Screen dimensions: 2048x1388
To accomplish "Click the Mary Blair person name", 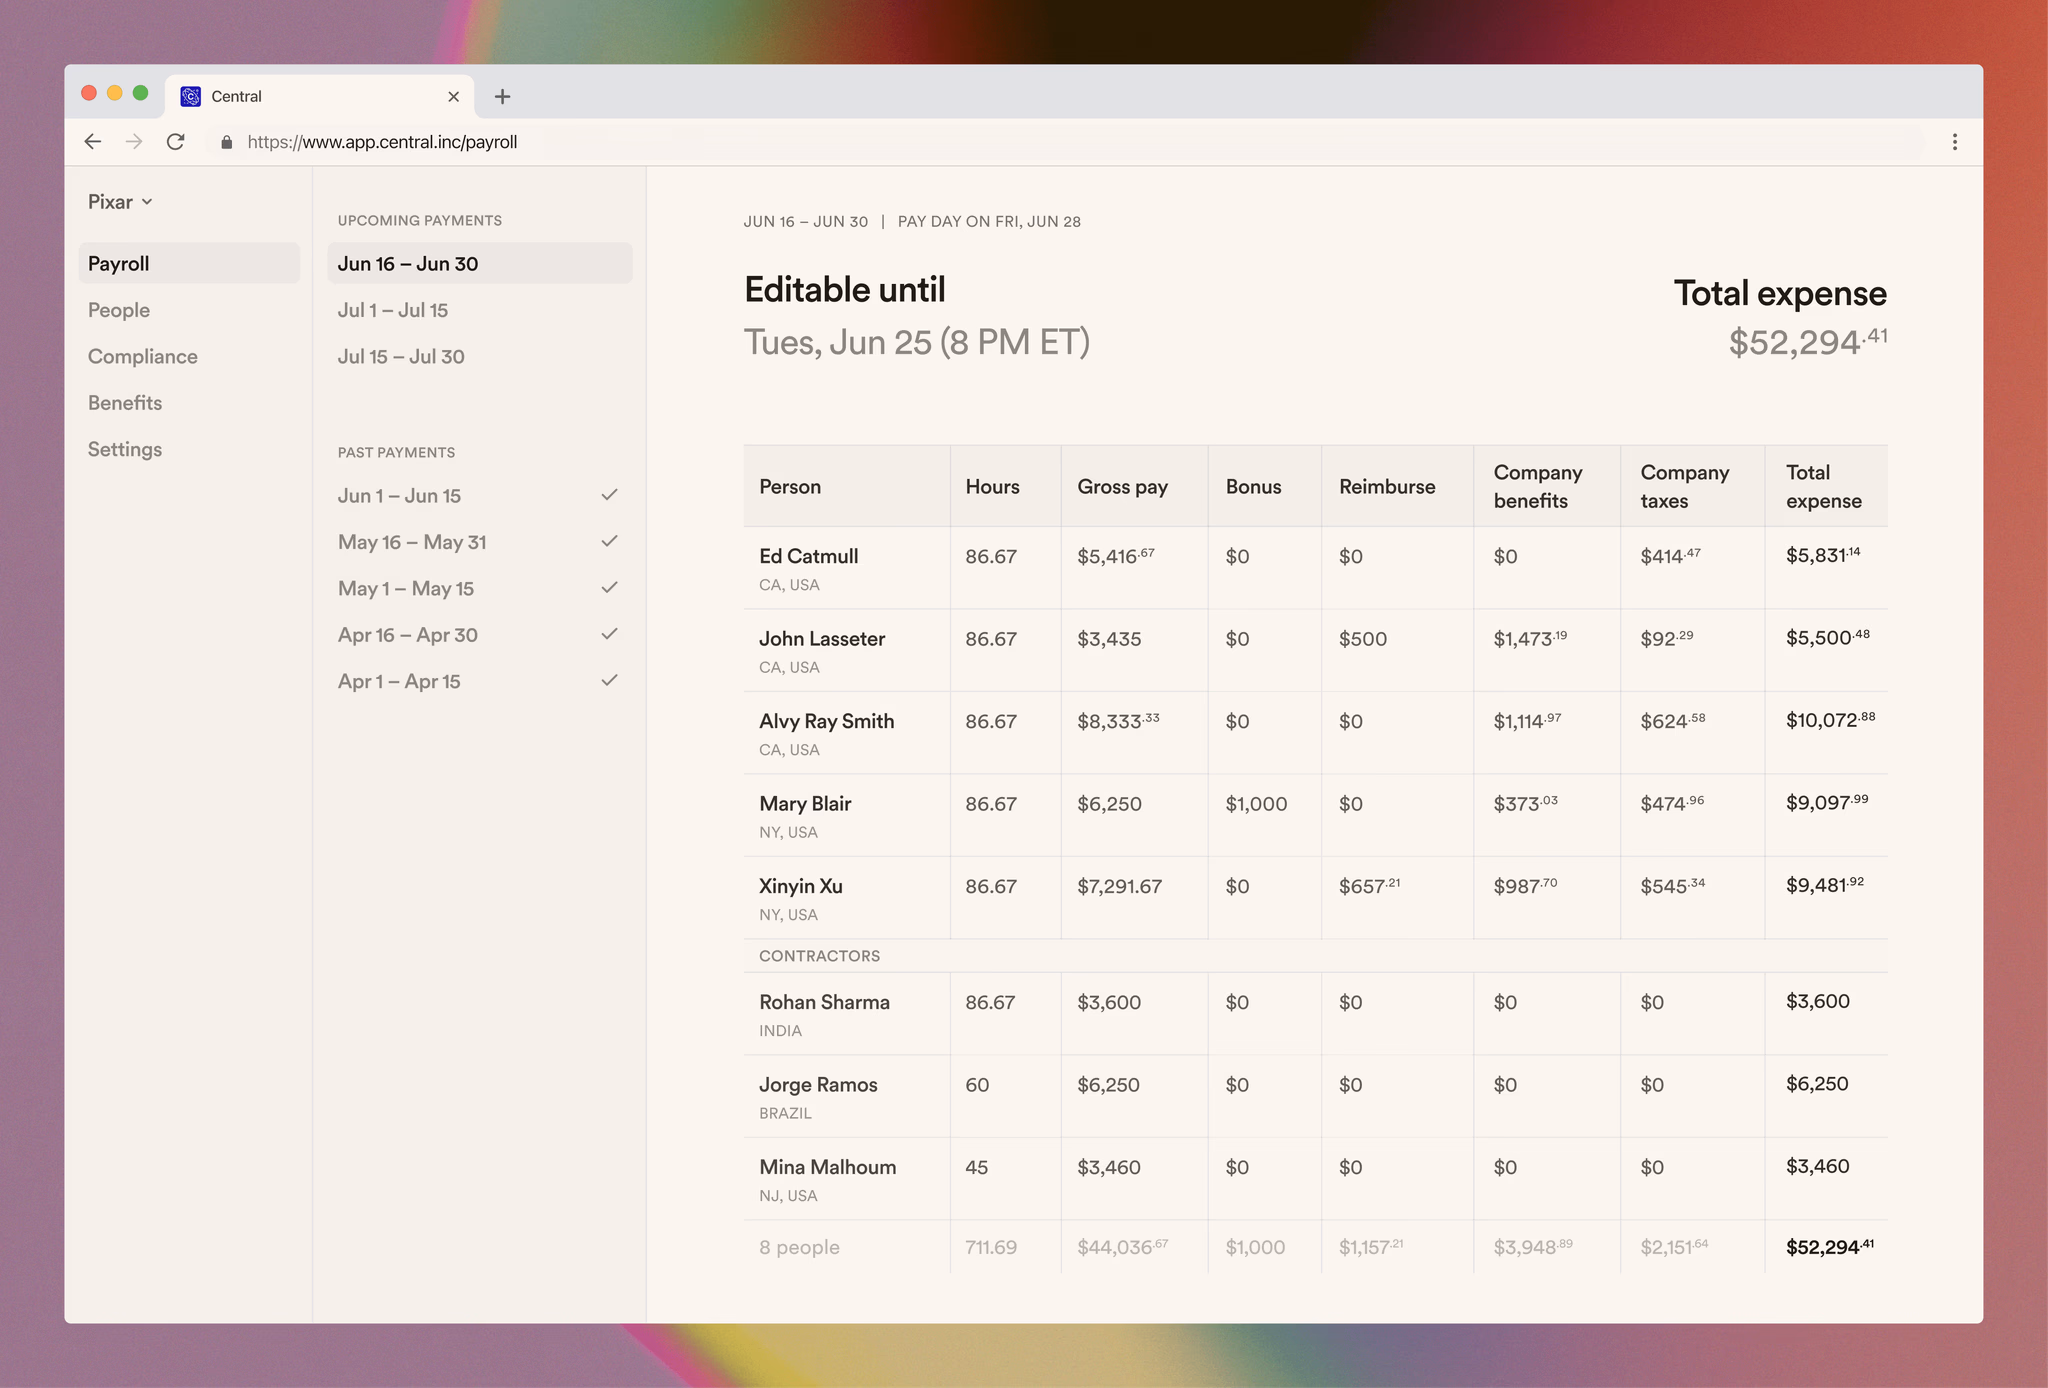I will pos(805,804).
